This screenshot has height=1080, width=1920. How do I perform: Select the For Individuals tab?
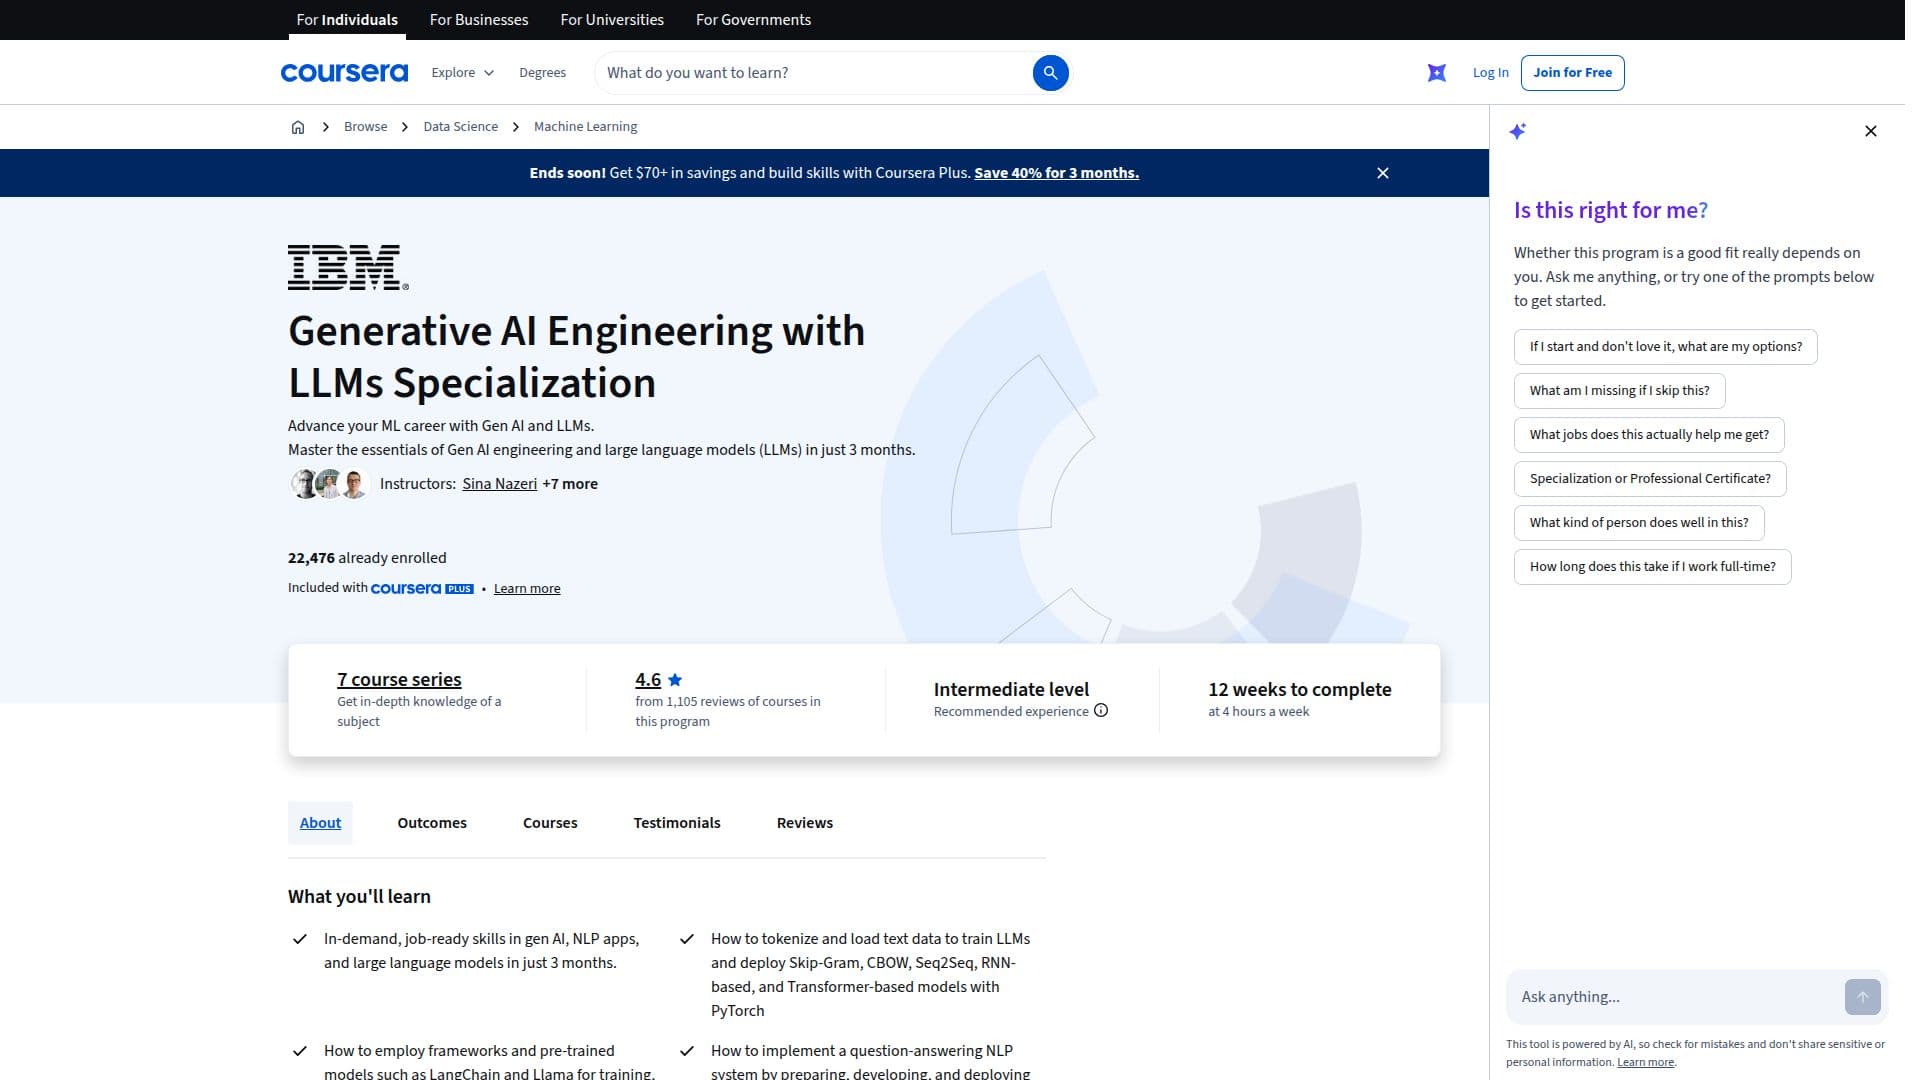pos(347,20)
